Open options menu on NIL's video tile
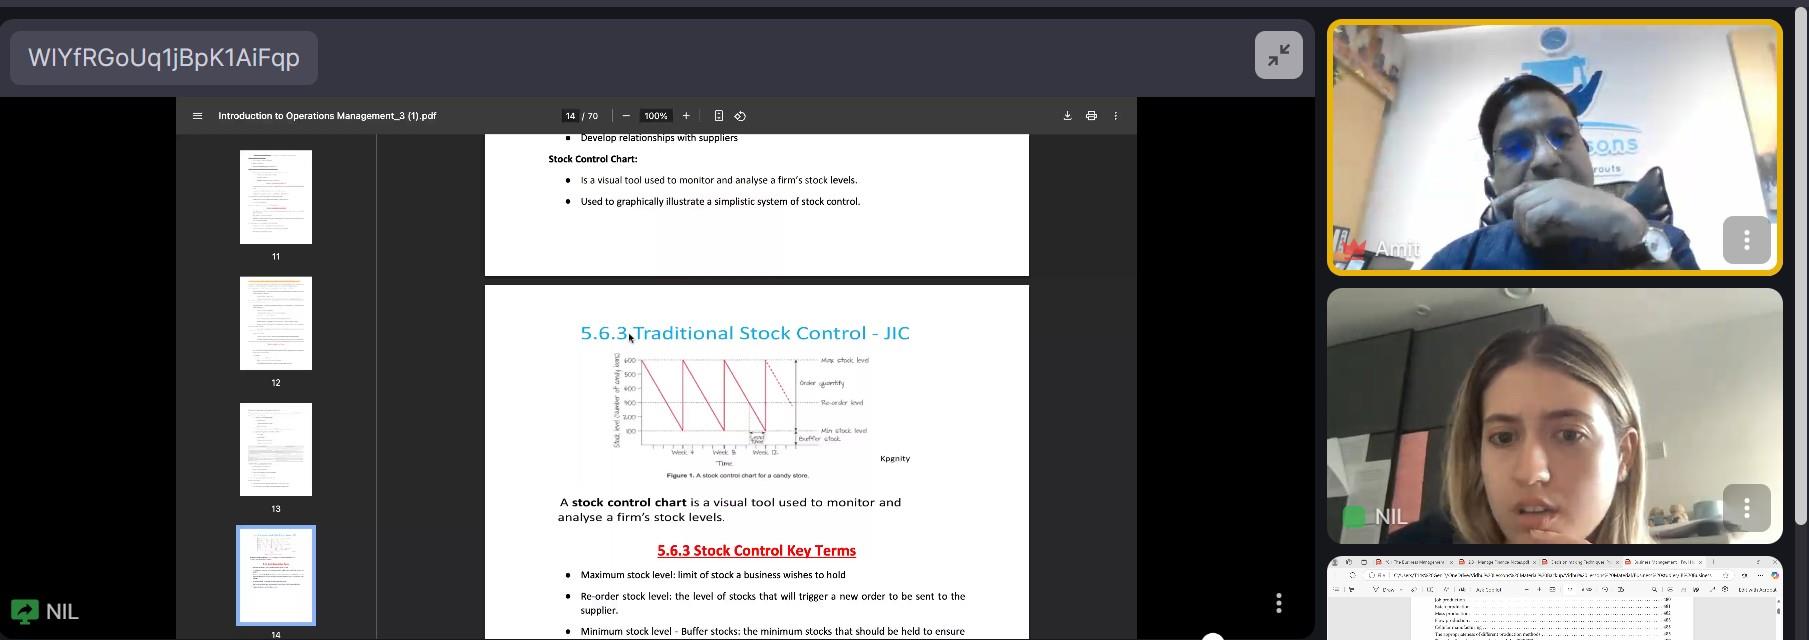 [1746, 508]
